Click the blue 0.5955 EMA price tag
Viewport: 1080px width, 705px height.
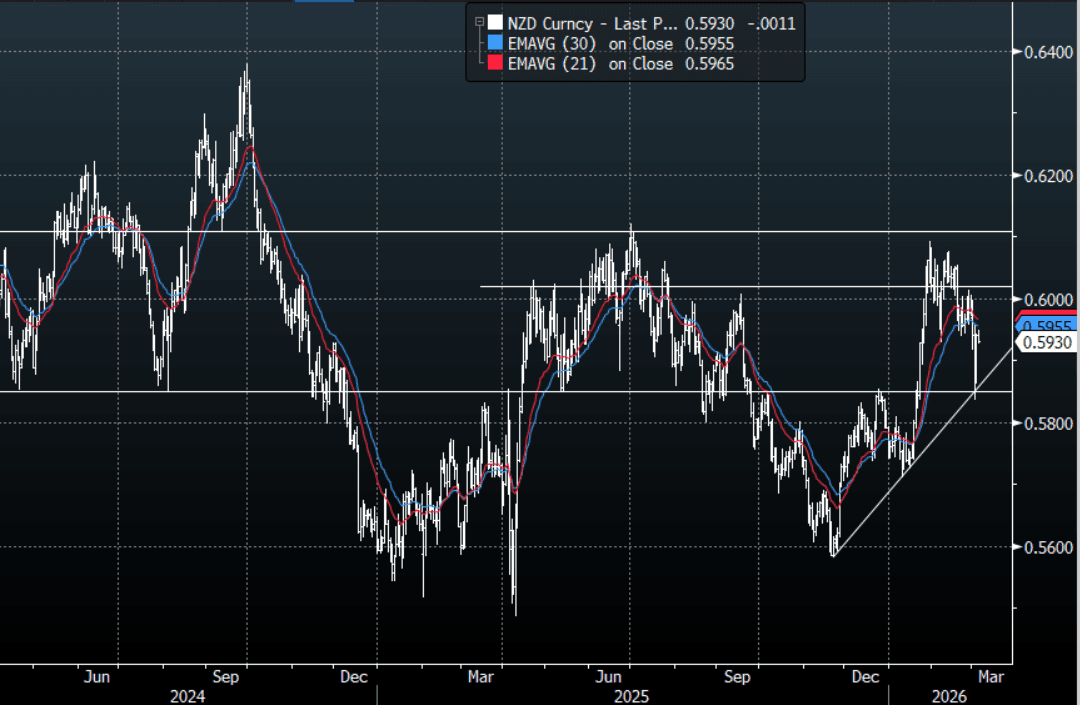pos(1047,327)
